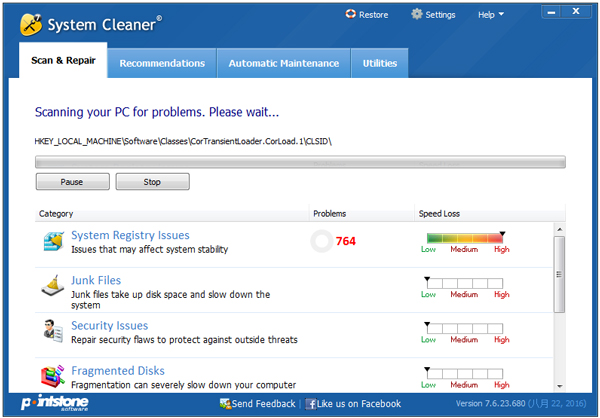Click the Problems column header
This screenshot has width=600, height=418.
point(362,214)
